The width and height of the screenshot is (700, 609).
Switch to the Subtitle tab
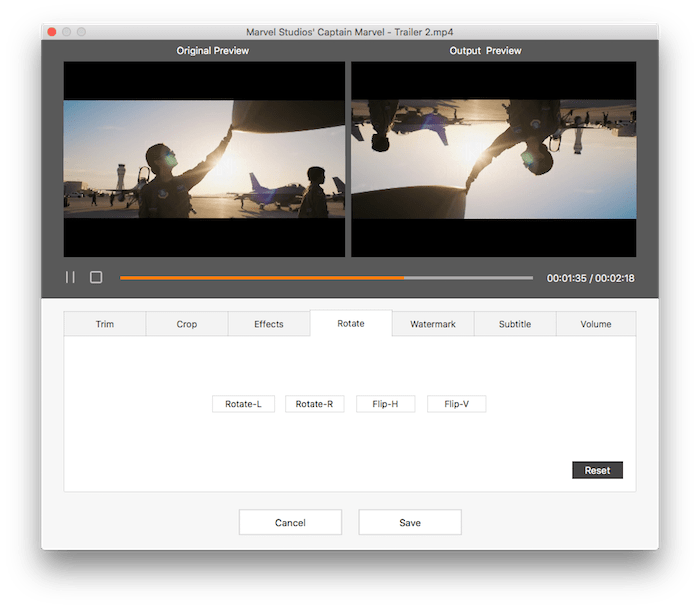515,324
